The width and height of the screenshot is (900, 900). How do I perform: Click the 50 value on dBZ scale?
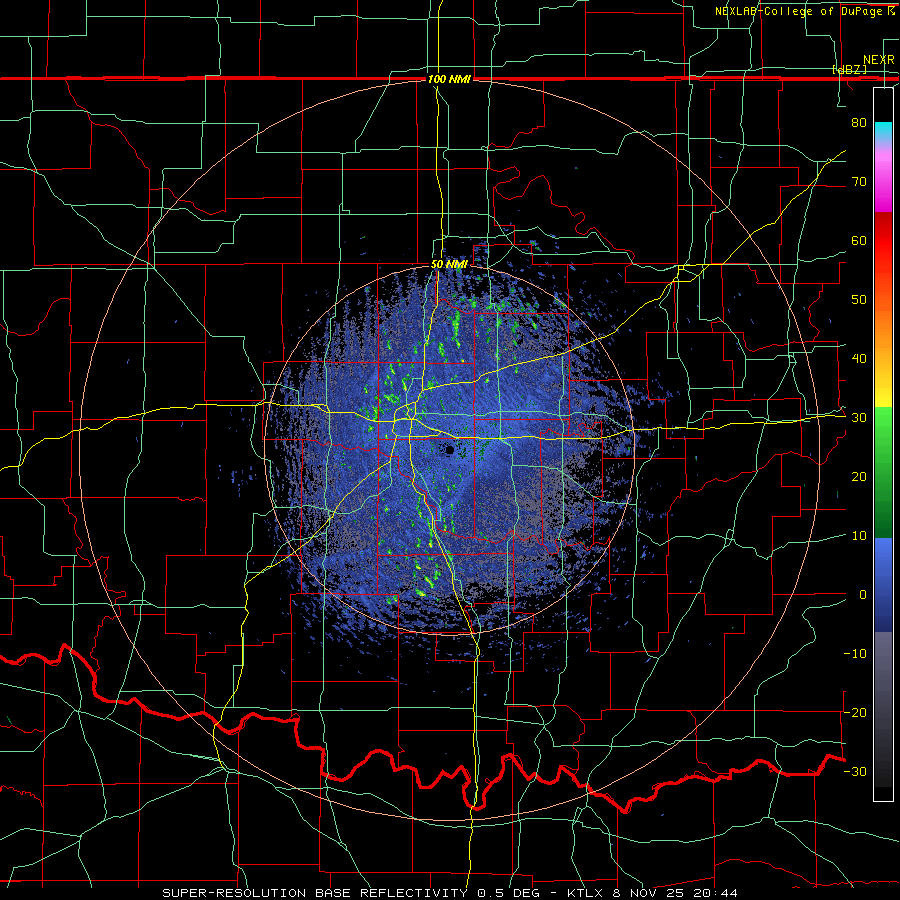[859, 300]
